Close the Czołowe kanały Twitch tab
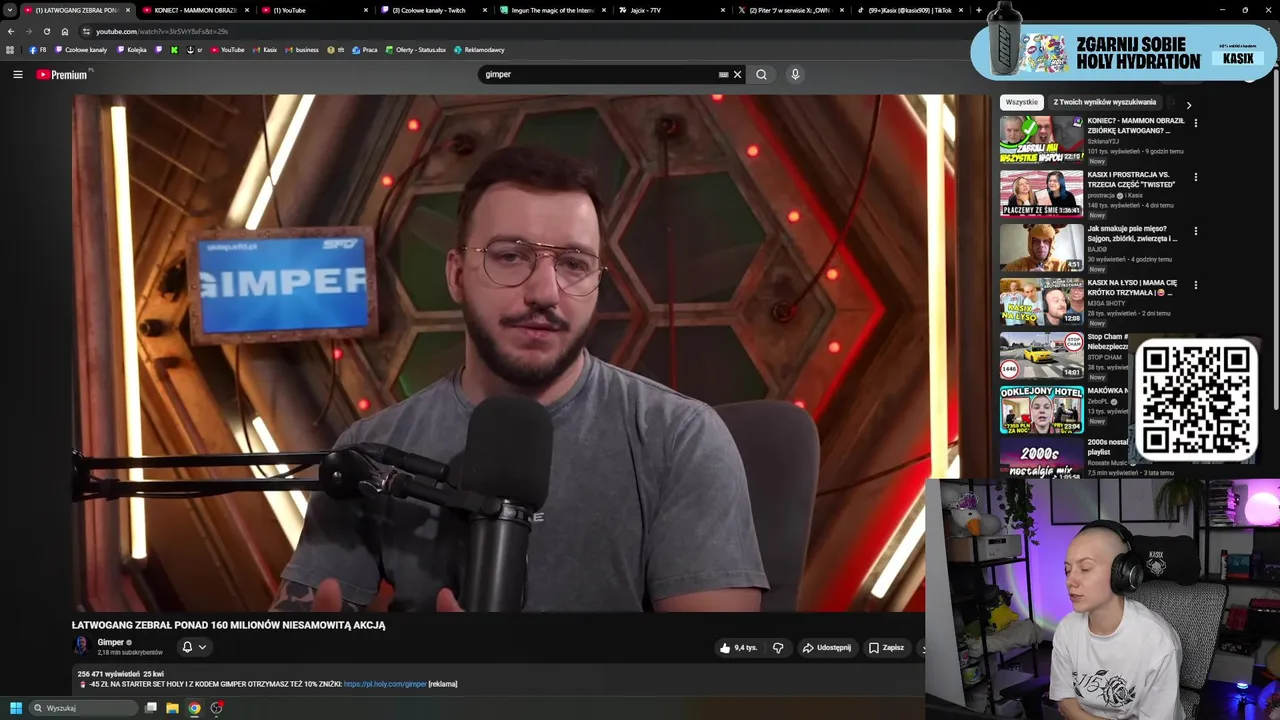The image size is (1280, 720). click(x=485, y=10)
